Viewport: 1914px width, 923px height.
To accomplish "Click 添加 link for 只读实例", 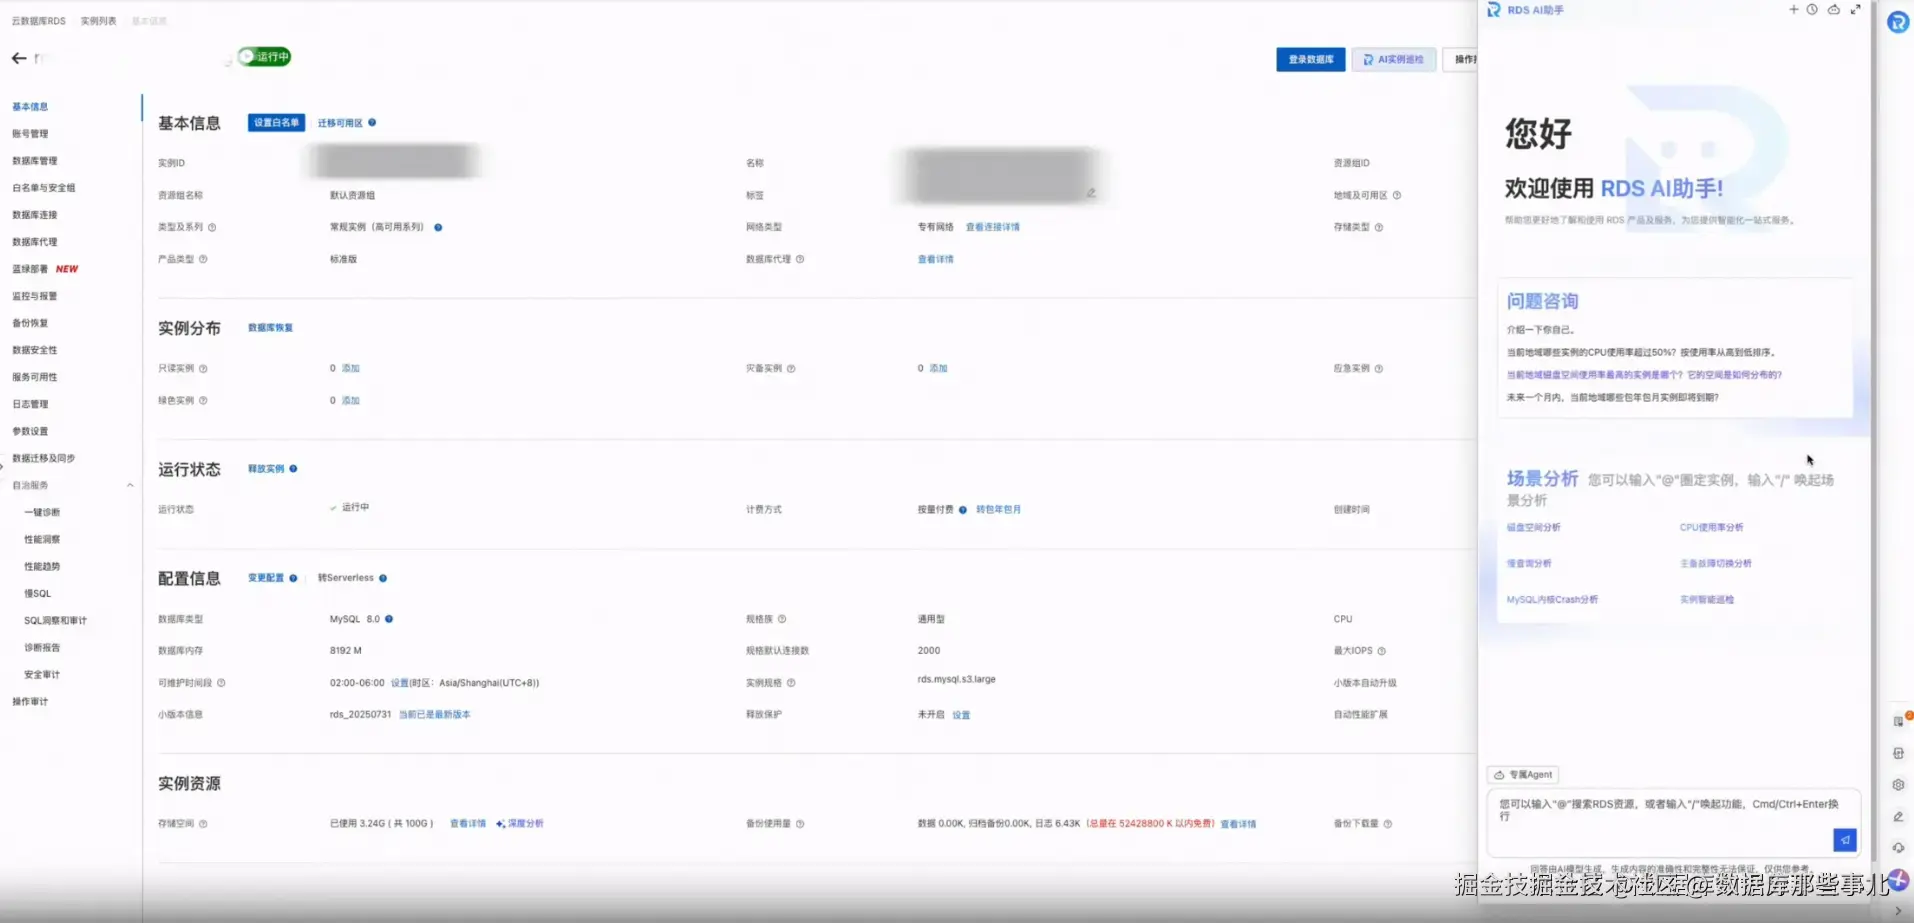I will [351, 368].
